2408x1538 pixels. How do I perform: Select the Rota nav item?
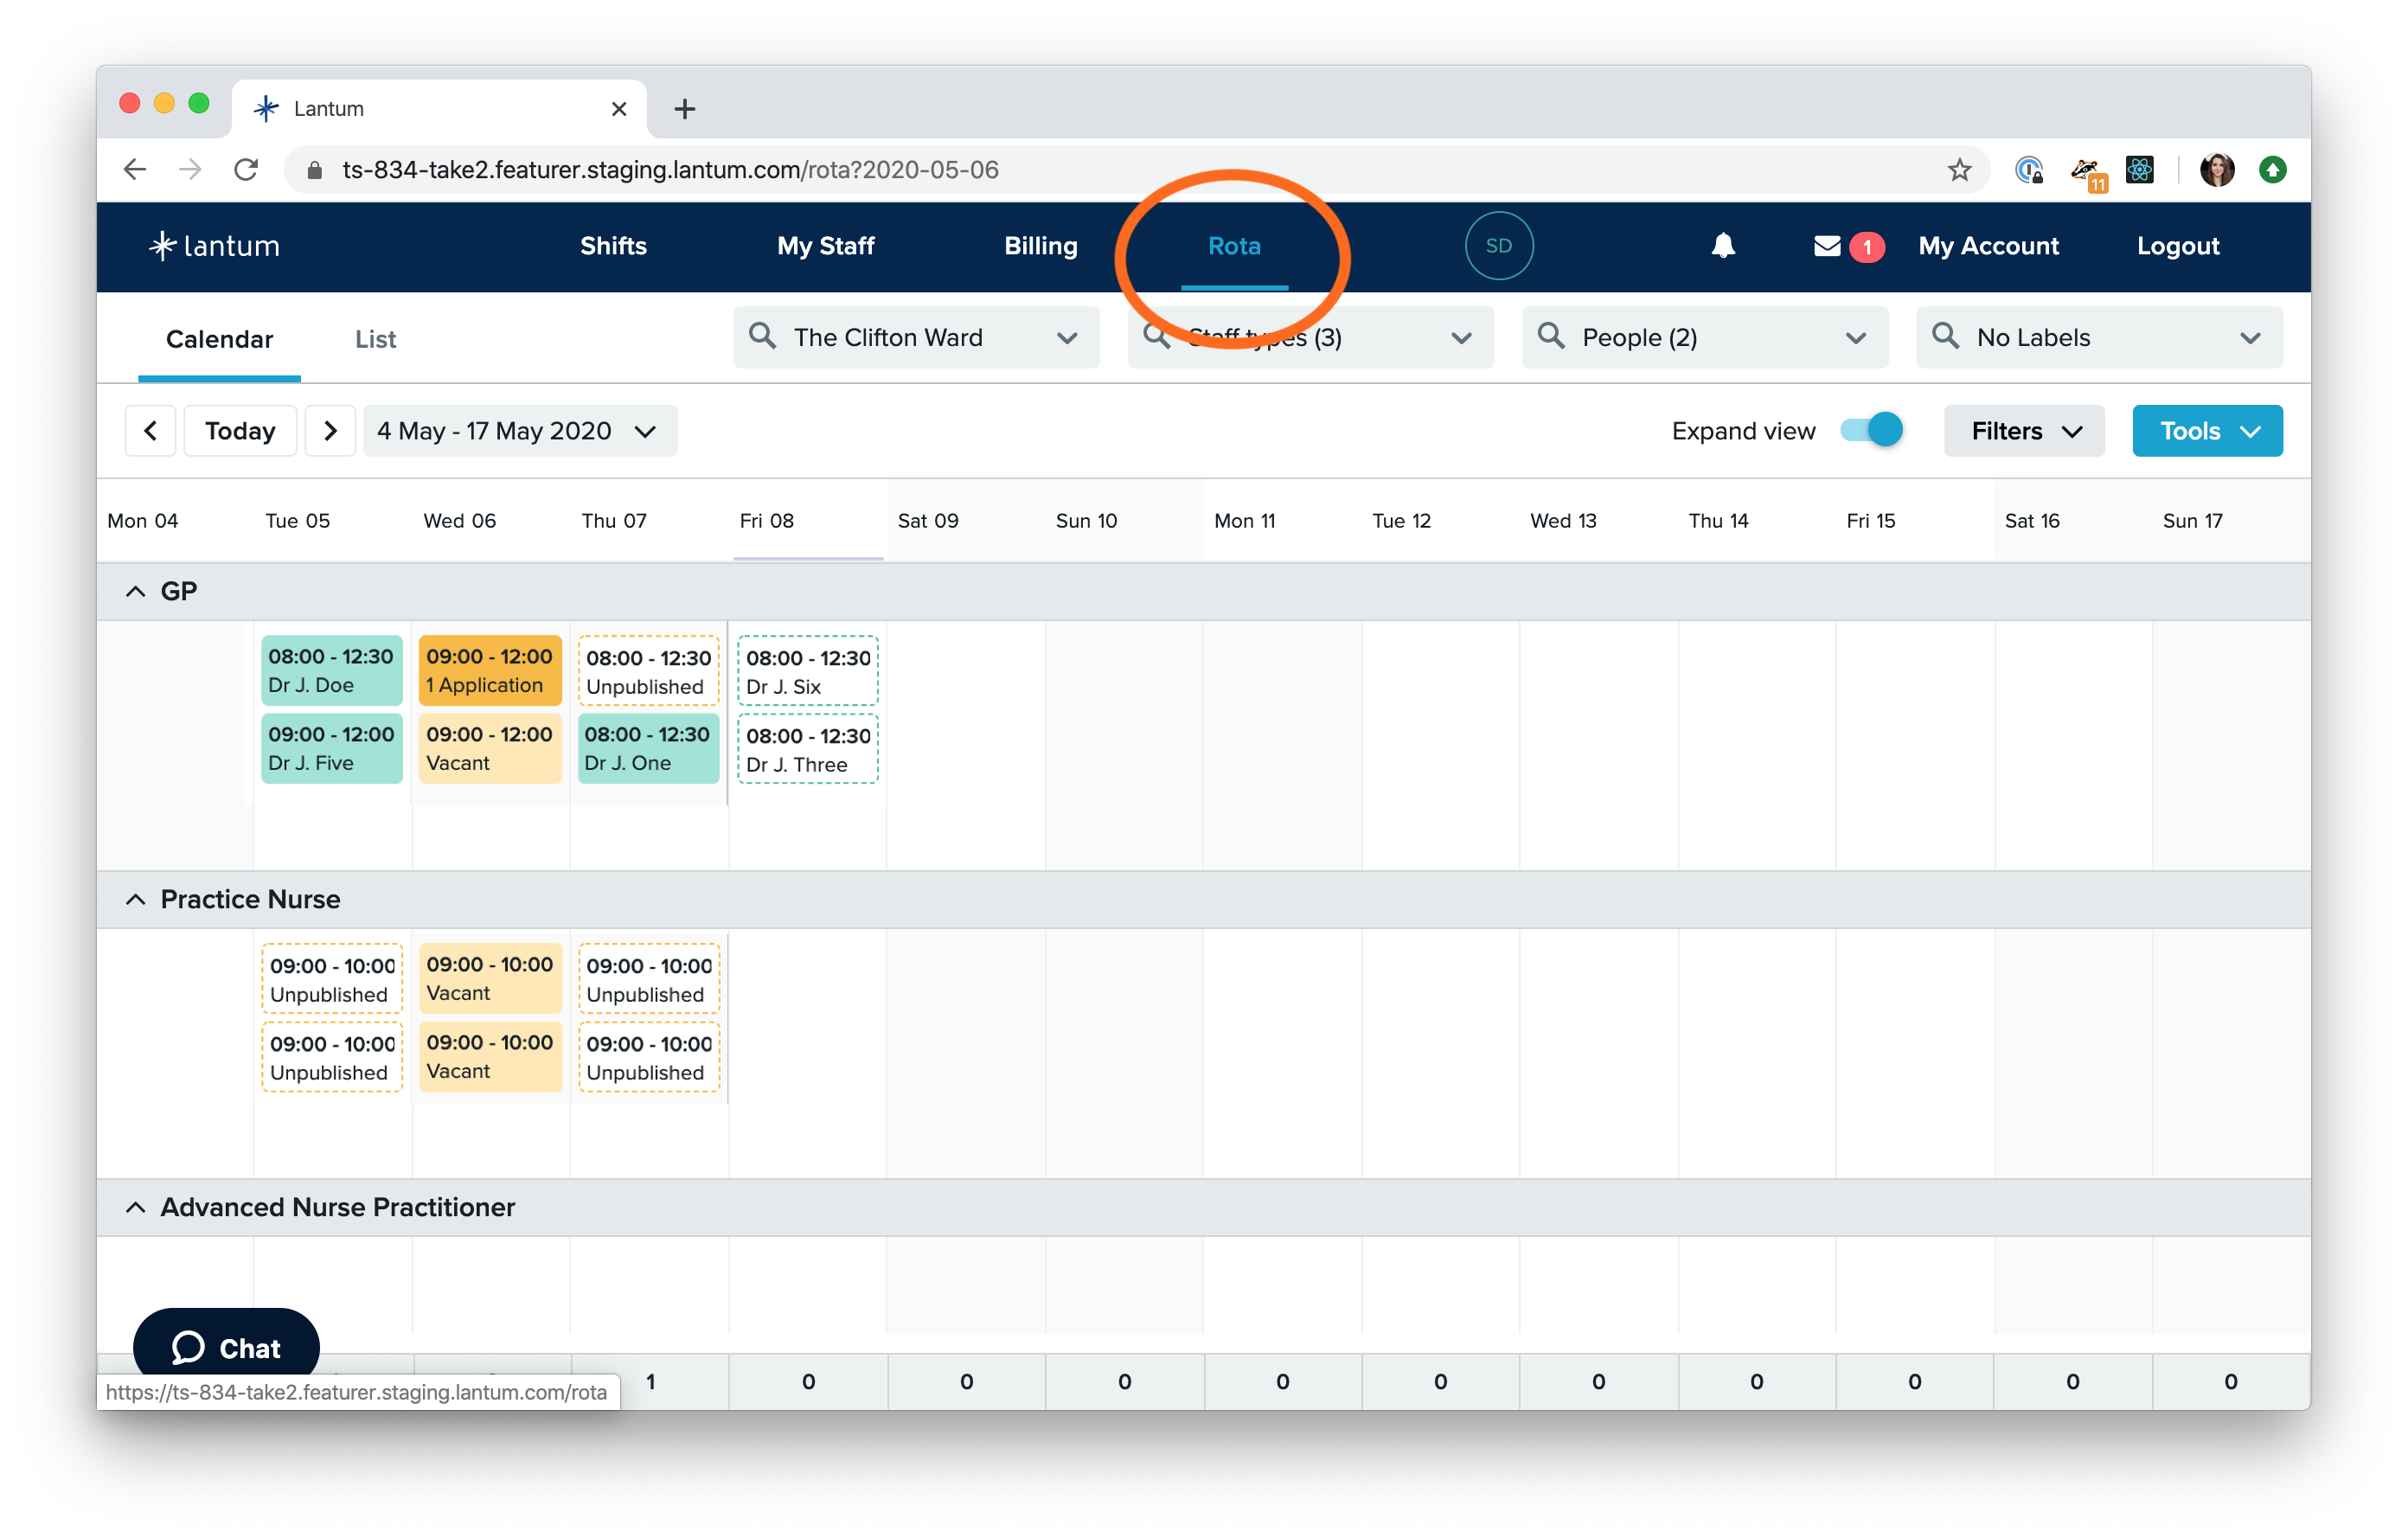(1234, 246)
